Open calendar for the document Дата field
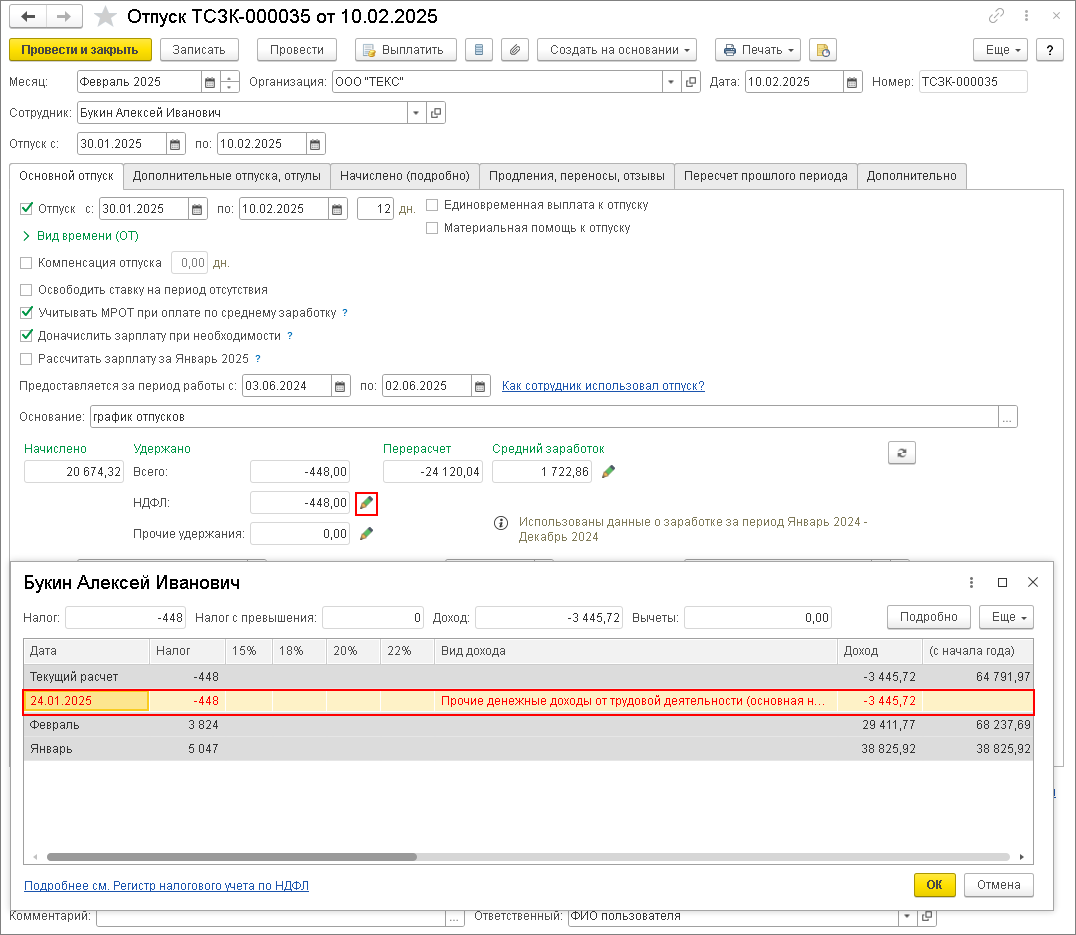 (x=852, y=82)
